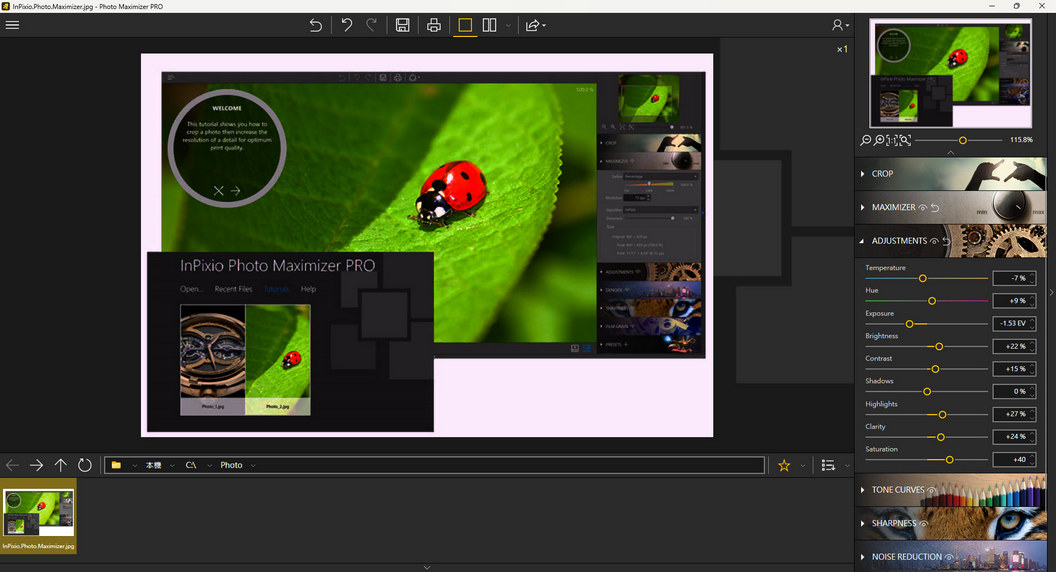Print the image with the printer icon
Viewport: 1056px width, 572px height.
[x=434, y=26]
